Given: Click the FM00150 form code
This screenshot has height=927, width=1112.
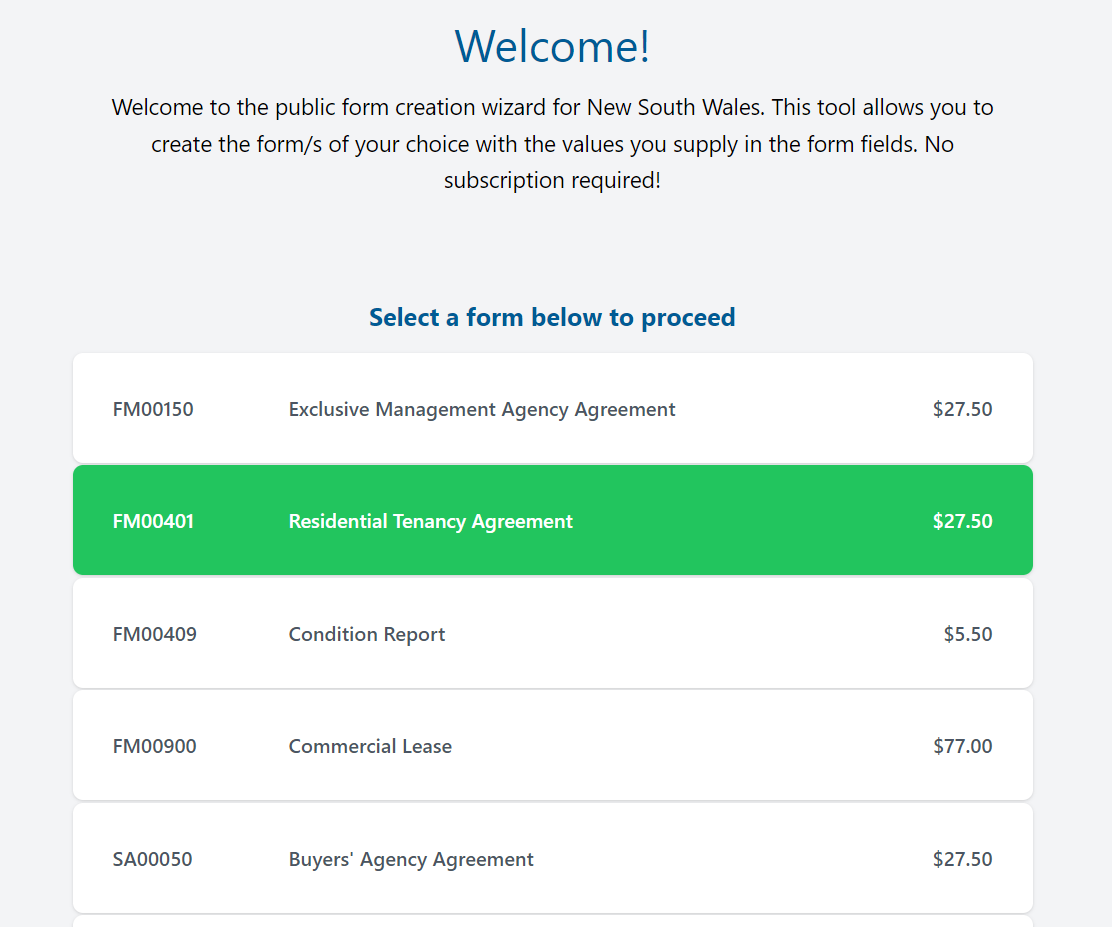Looking at the screenshot, I should click(153, 409).
